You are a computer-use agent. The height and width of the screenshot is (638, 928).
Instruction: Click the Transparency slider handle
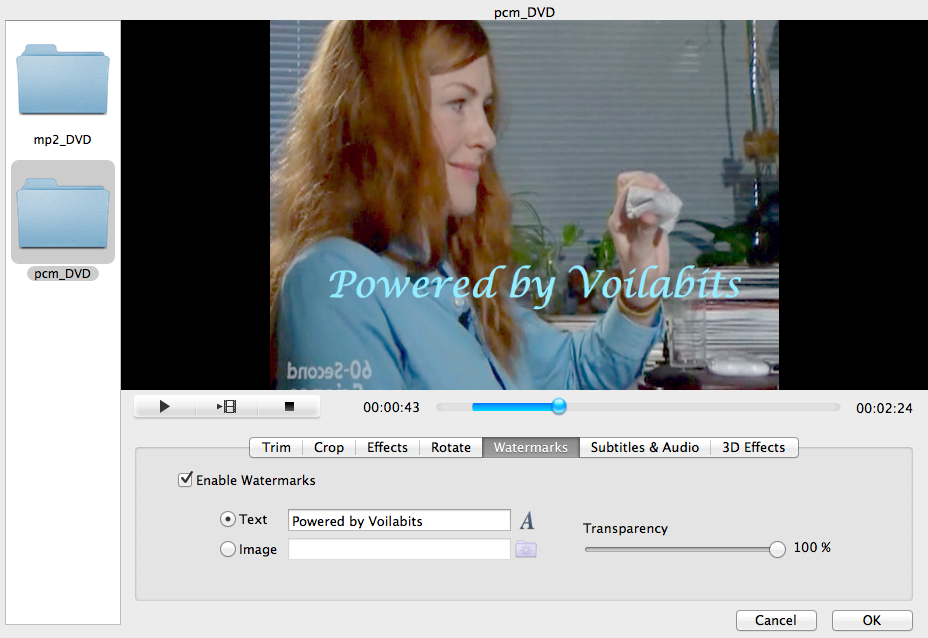pos(777,548)
